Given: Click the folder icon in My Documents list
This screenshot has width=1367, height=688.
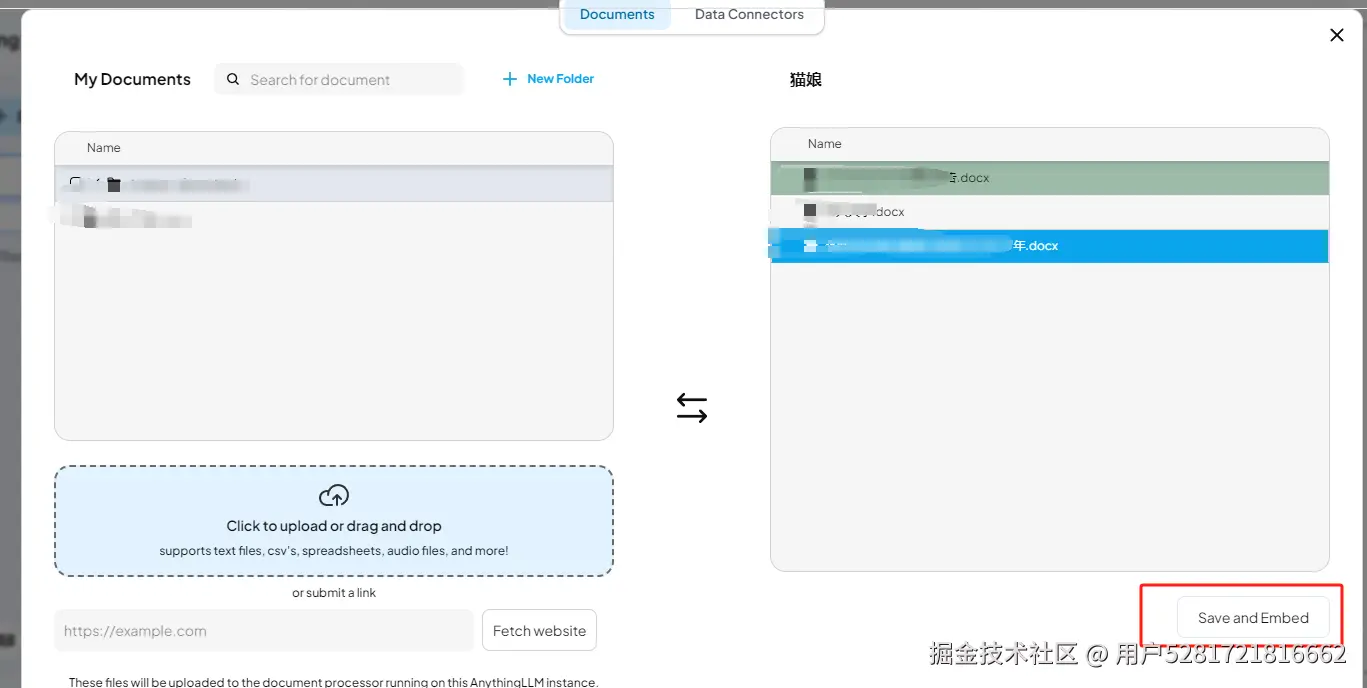Looking at the screenshot, I should 113,185.
